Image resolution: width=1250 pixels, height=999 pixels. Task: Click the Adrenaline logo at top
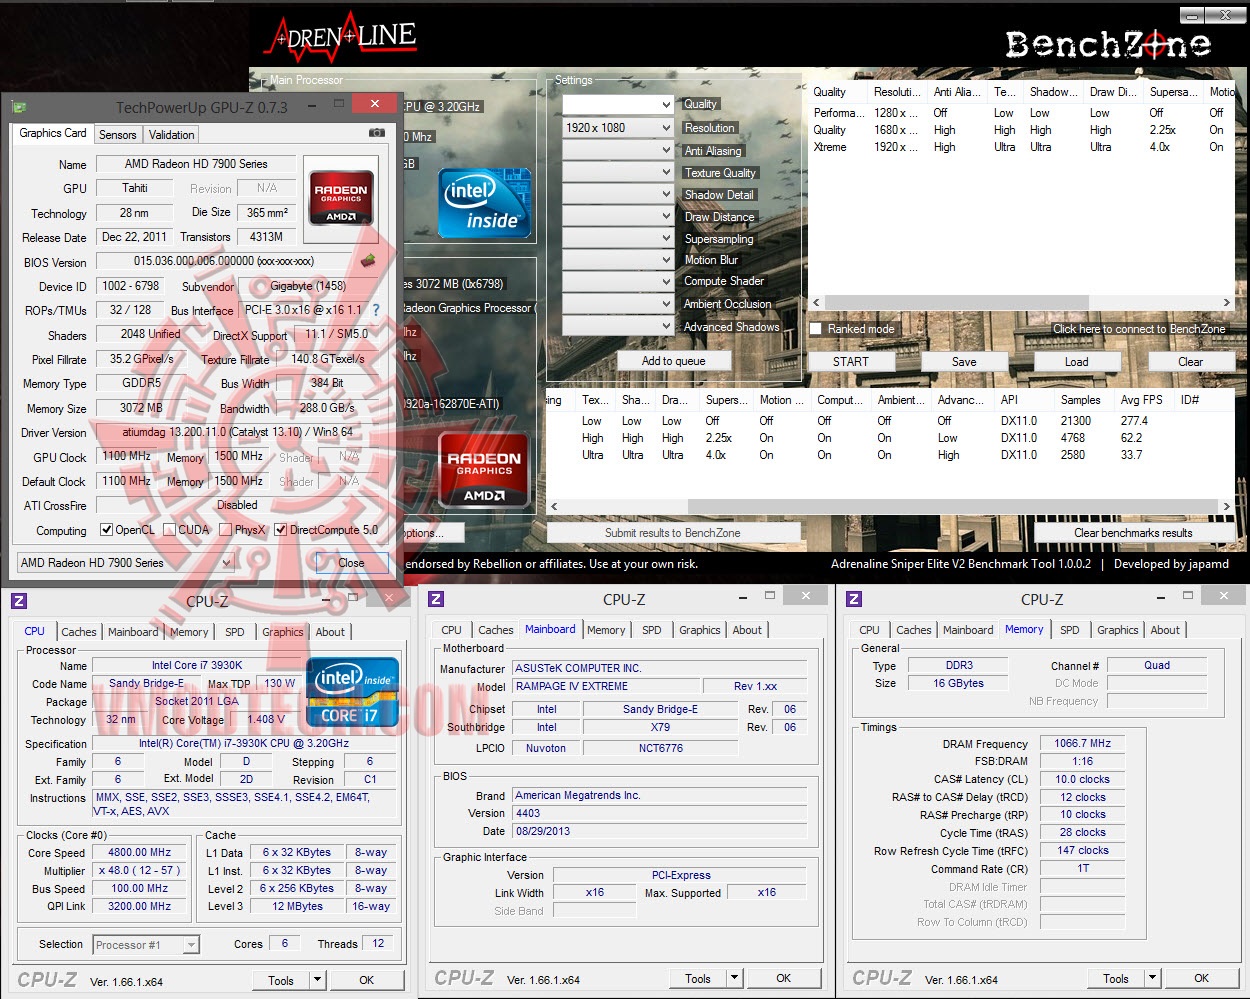(340, 36)
